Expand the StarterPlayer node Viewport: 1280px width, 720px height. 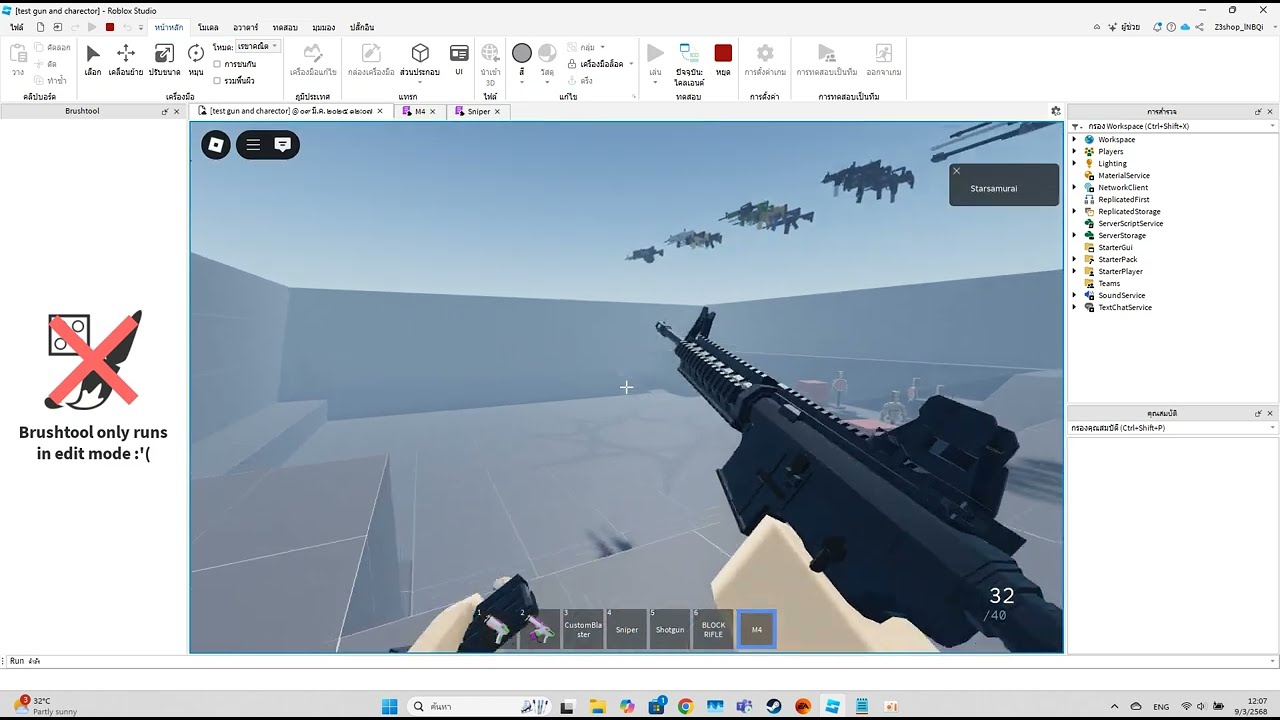(1075, 272)
